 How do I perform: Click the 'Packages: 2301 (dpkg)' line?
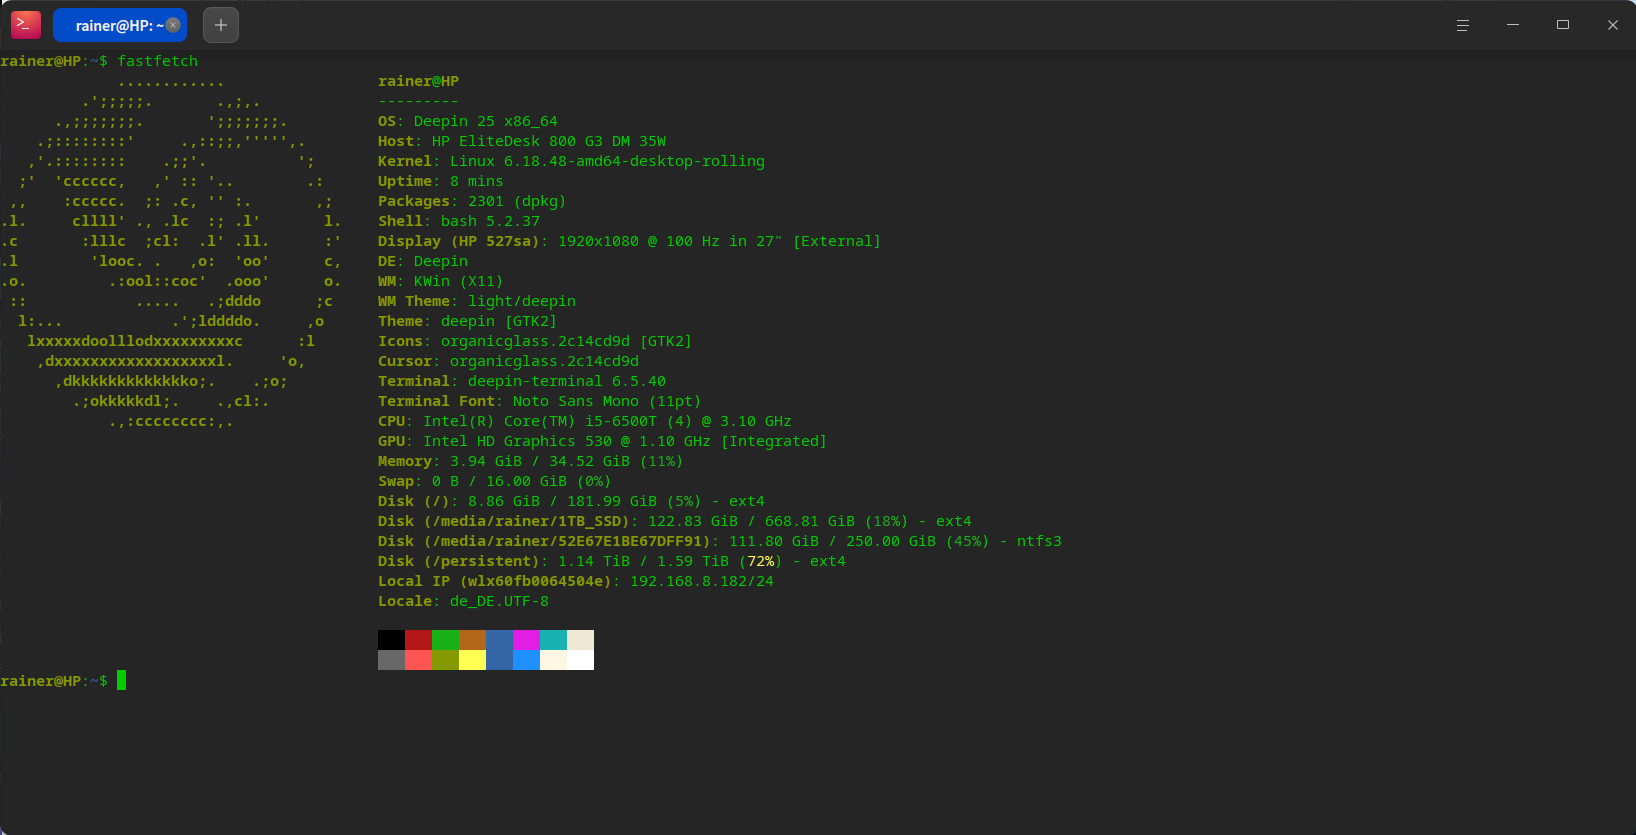[472, 201]
